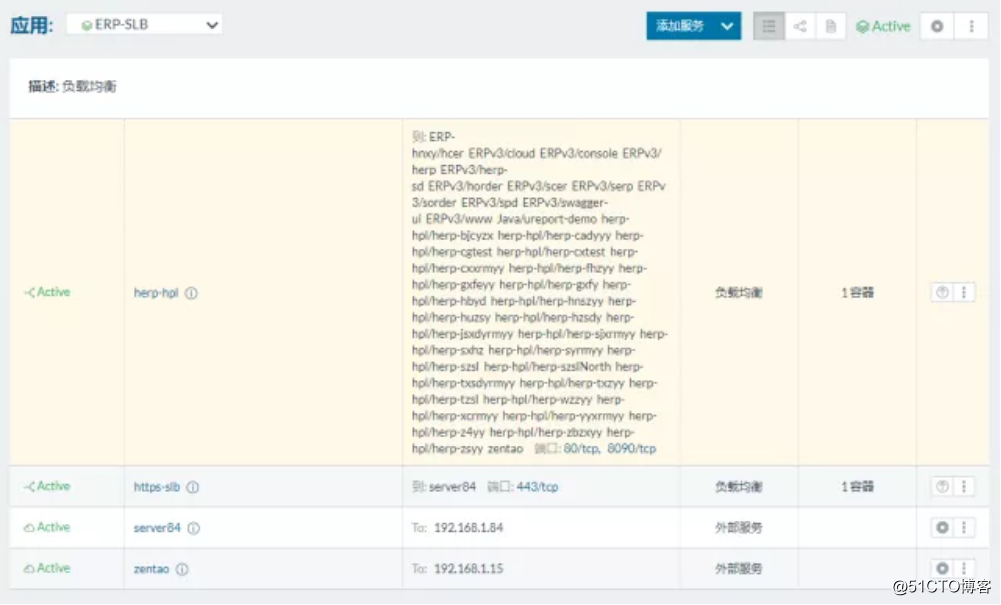Click the stack Active status in header
The height and width of the screenshot is (605, 1001).
[884, 26]
